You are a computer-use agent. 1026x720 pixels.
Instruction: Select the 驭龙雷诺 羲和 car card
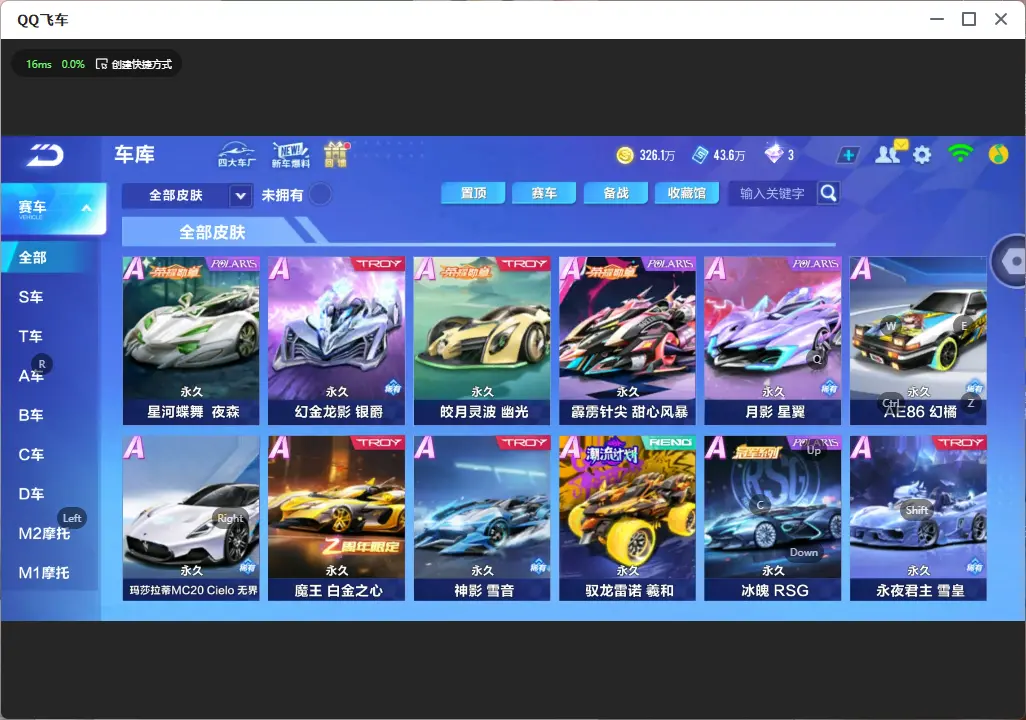628,518
